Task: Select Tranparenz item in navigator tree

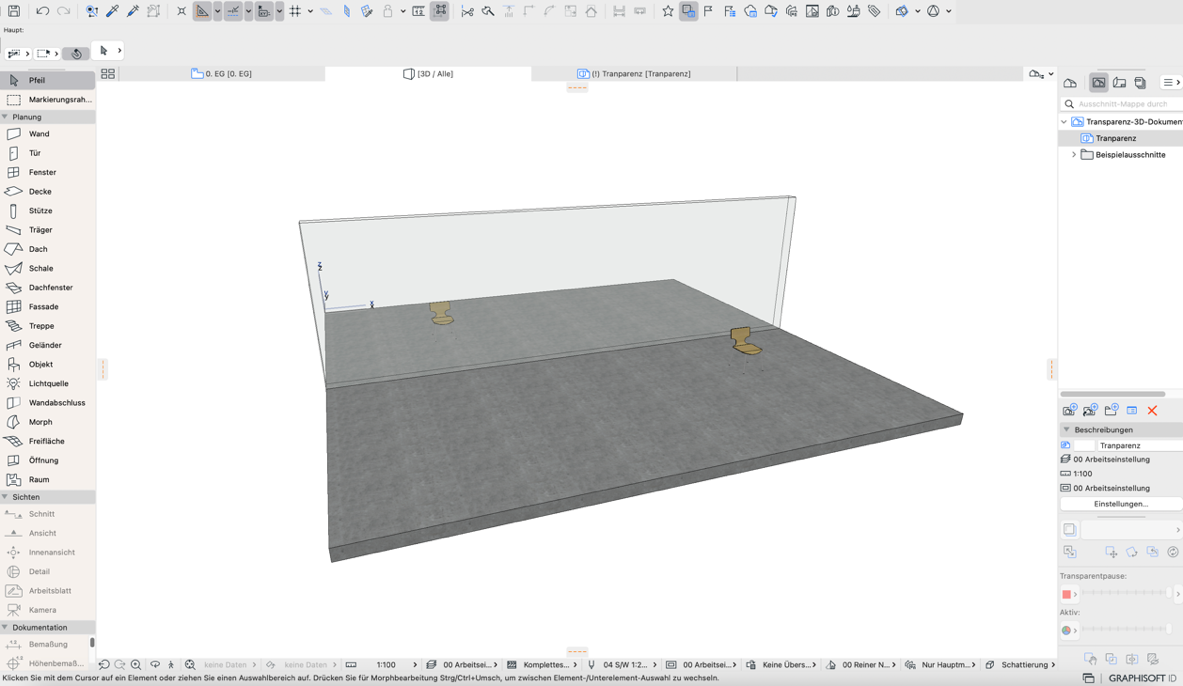Action: click(1115, 138)
